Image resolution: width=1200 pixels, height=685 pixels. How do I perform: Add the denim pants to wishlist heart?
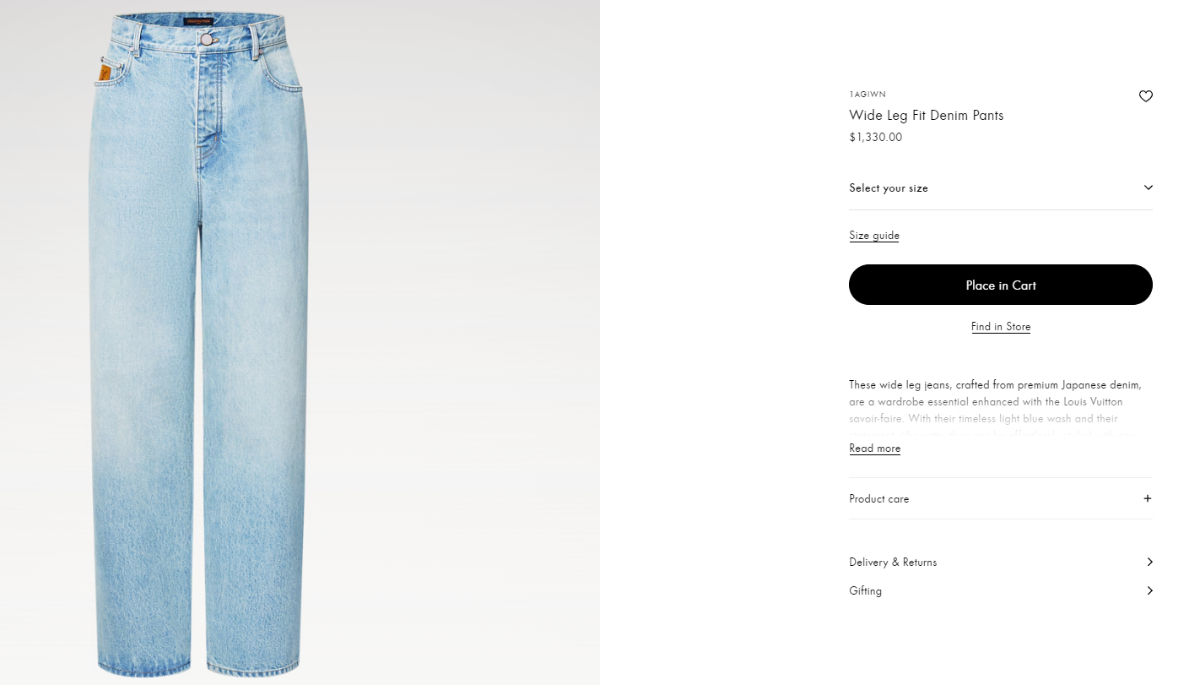[1146, 96]
